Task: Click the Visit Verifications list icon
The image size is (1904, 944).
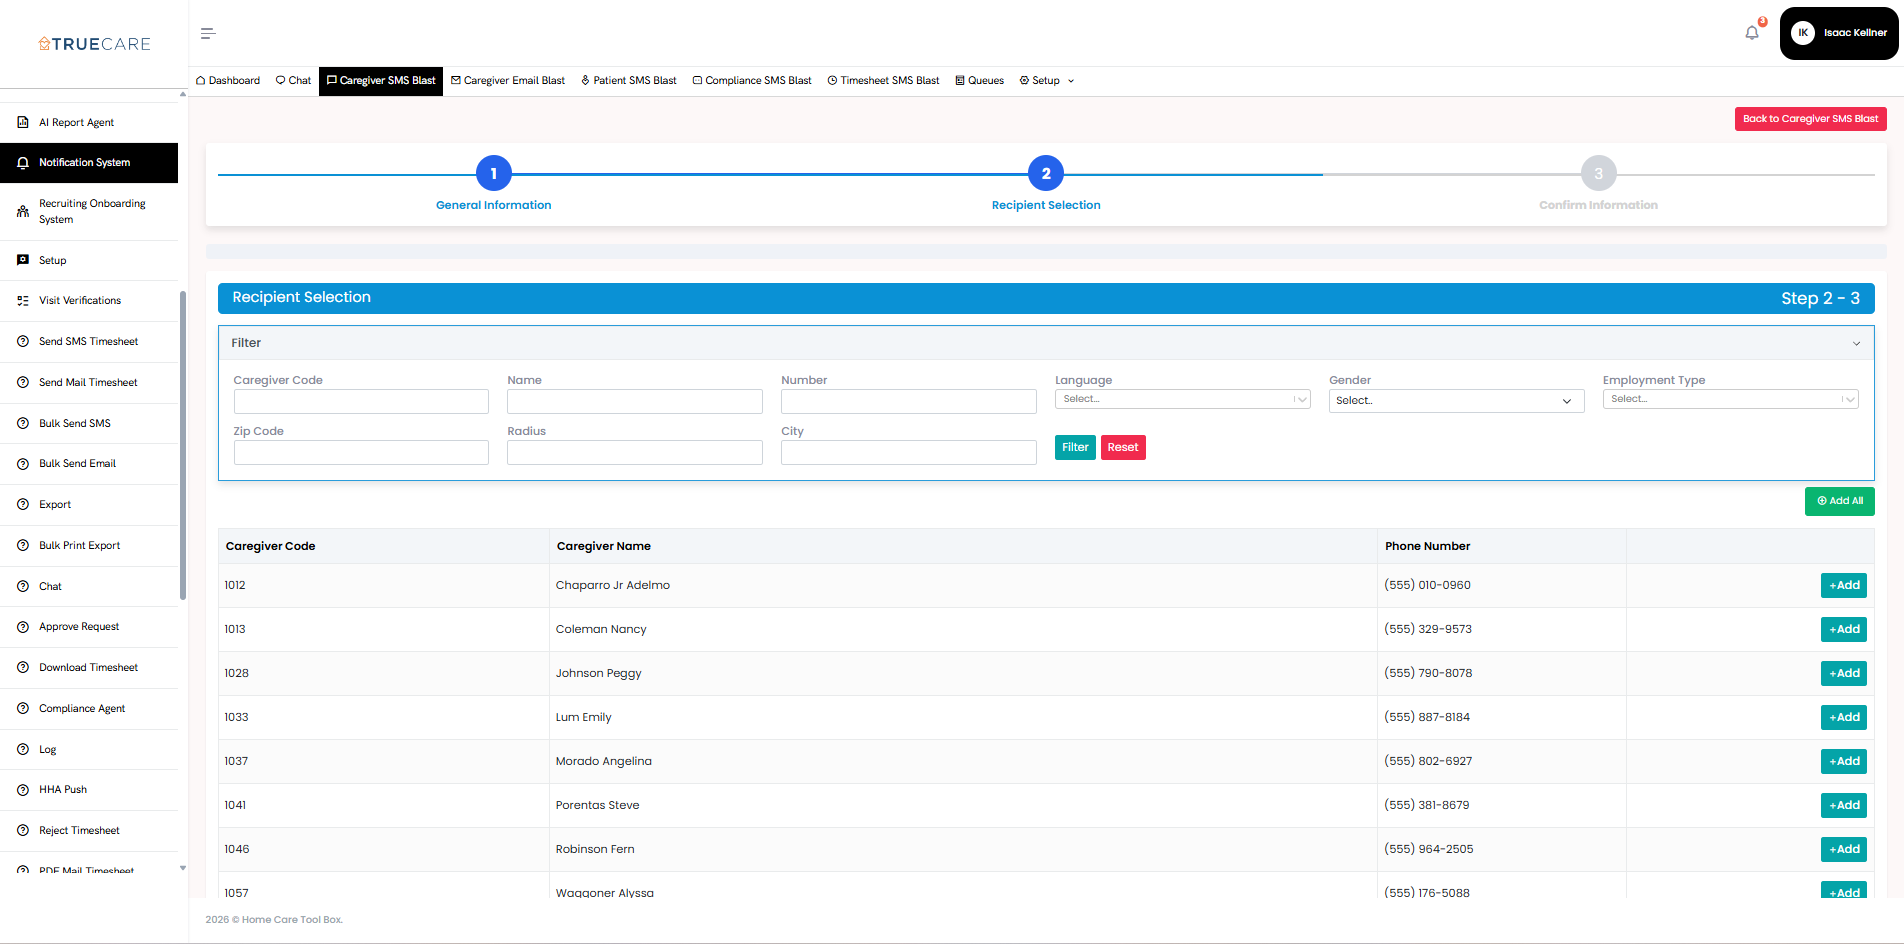Action: pyautogui.click(x=23, y=300)
